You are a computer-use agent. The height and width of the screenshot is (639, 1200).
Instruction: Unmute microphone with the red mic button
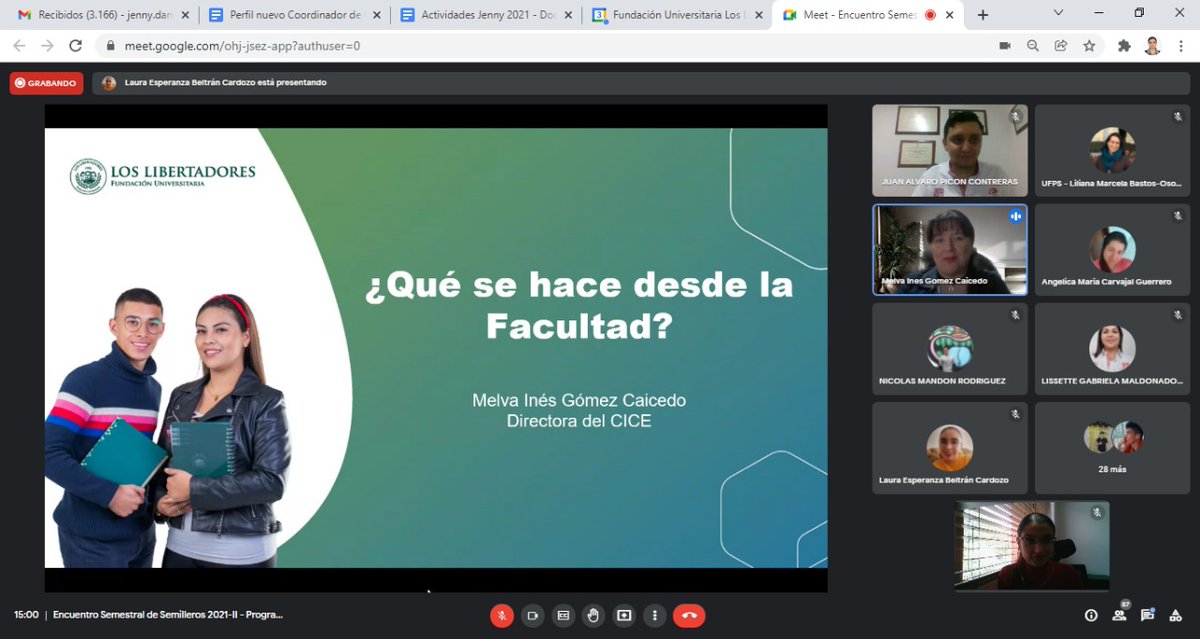[502, 615]
